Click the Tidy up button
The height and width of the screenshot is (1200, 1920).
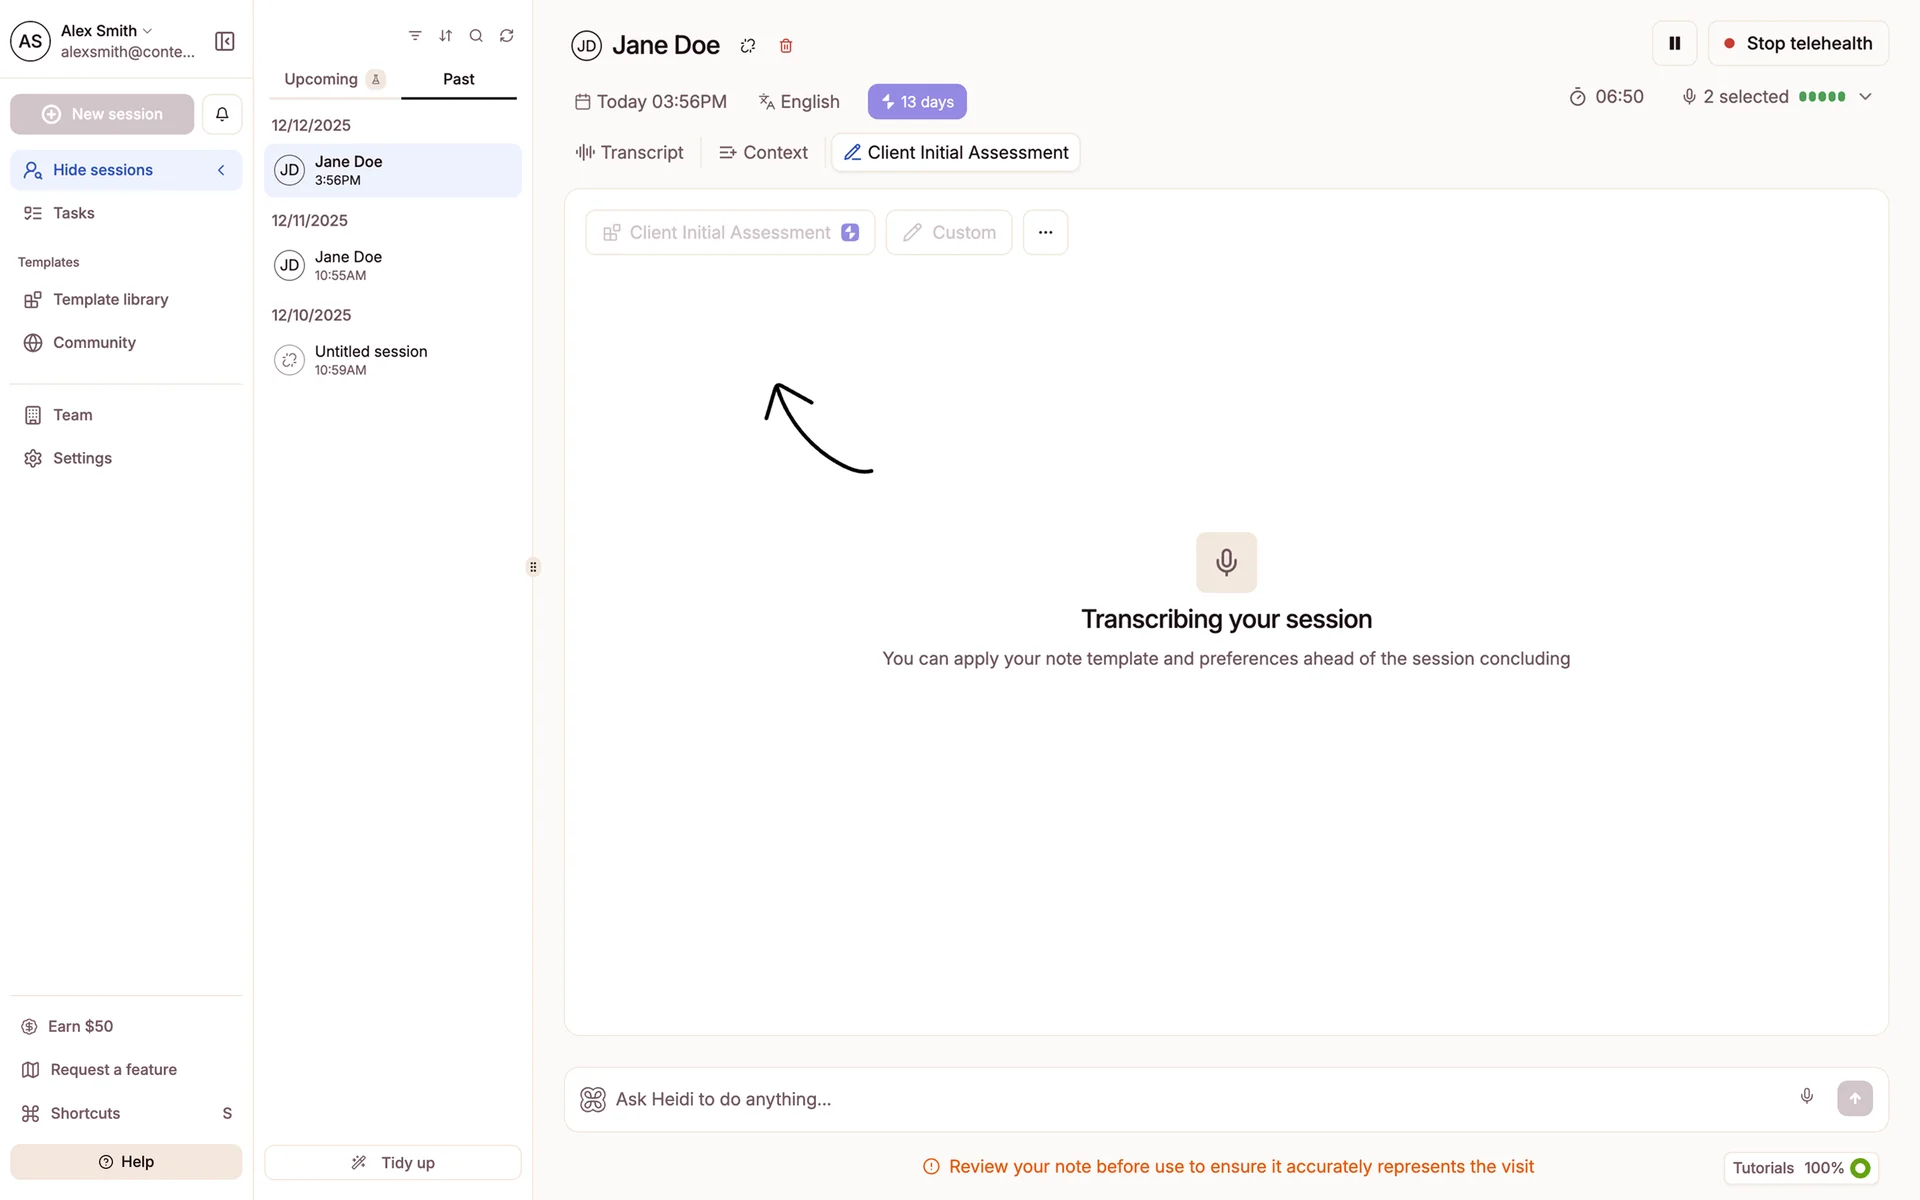click(x=393, y=1162)
